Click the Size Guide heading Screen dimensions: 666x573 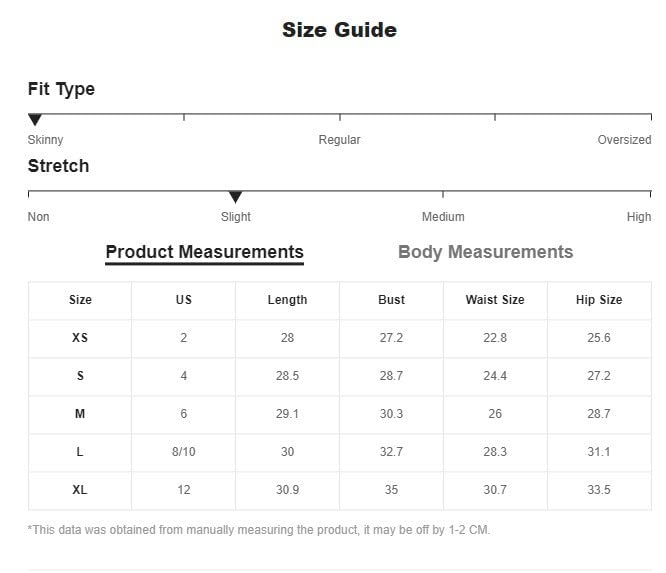(339, 30)
